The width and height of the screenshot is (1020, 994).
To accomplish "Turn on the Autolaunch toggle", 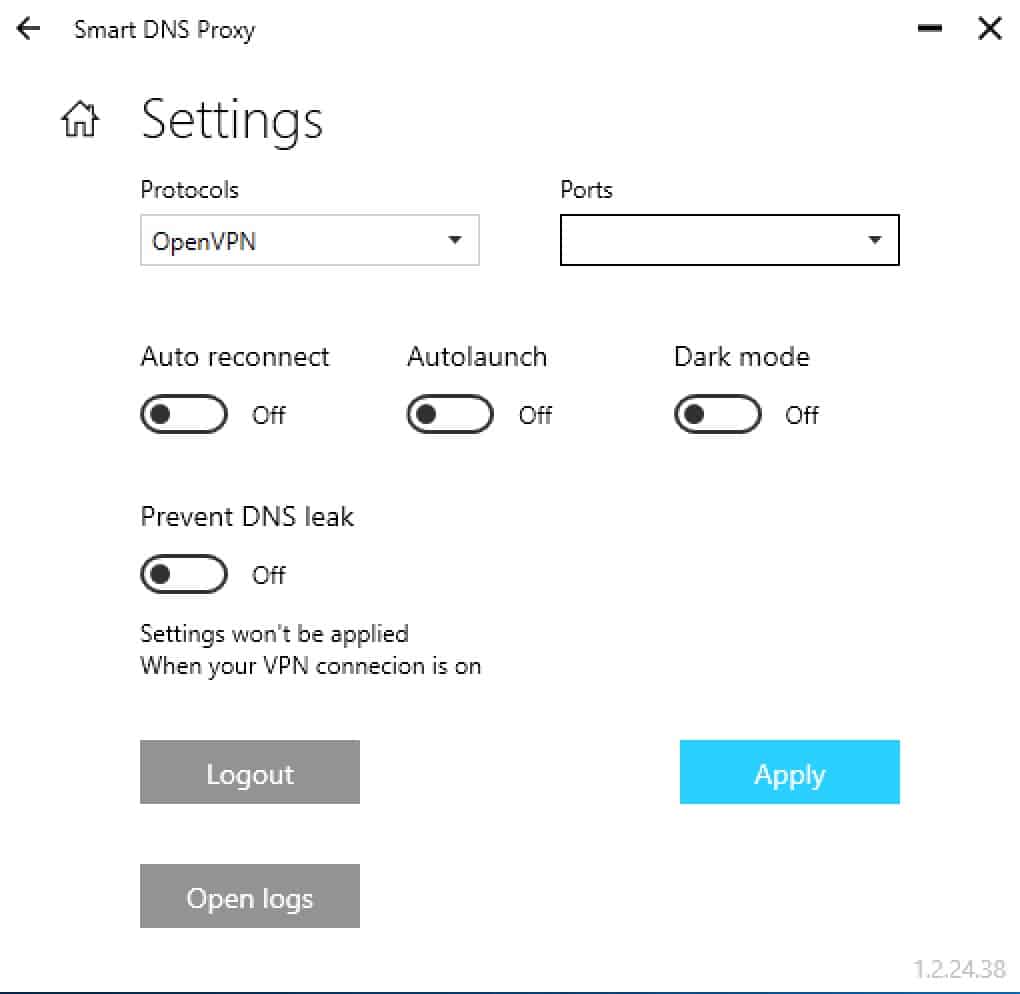I will [450, 414].
